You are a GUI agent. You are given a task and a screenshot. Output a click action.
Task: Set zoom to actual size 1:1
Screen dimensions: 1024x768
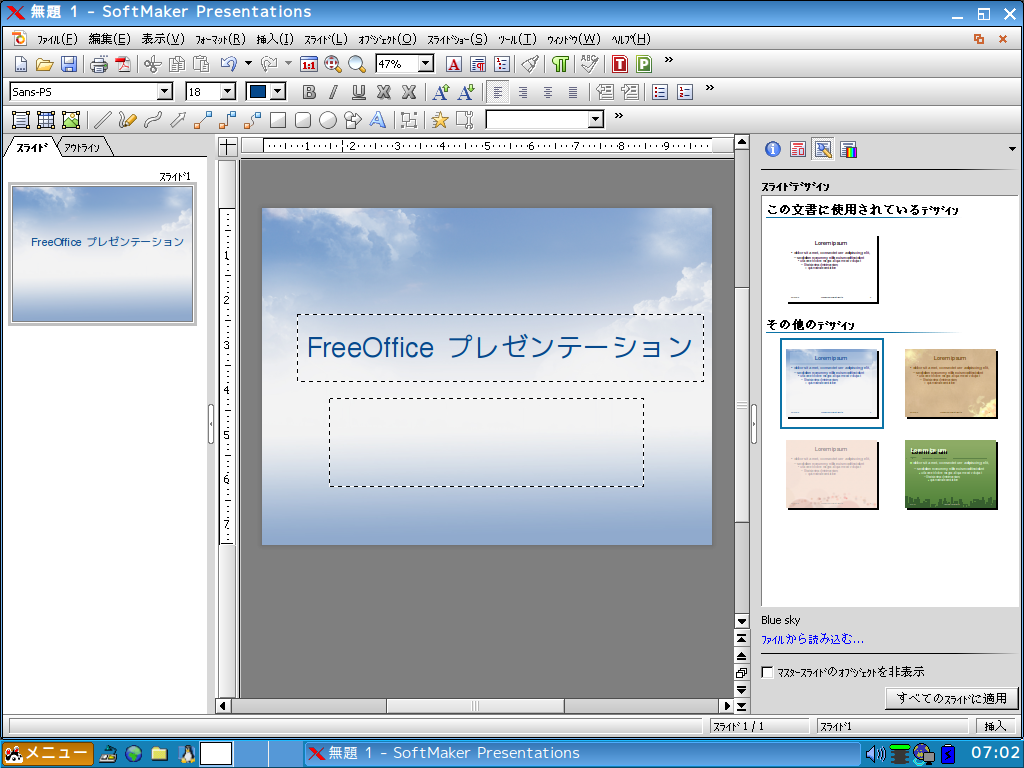click(308, 64)
